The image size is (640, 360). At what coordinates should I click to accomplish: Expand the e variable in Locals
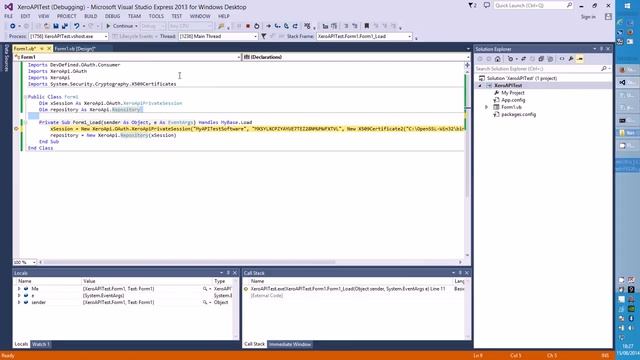coord(19,296)
